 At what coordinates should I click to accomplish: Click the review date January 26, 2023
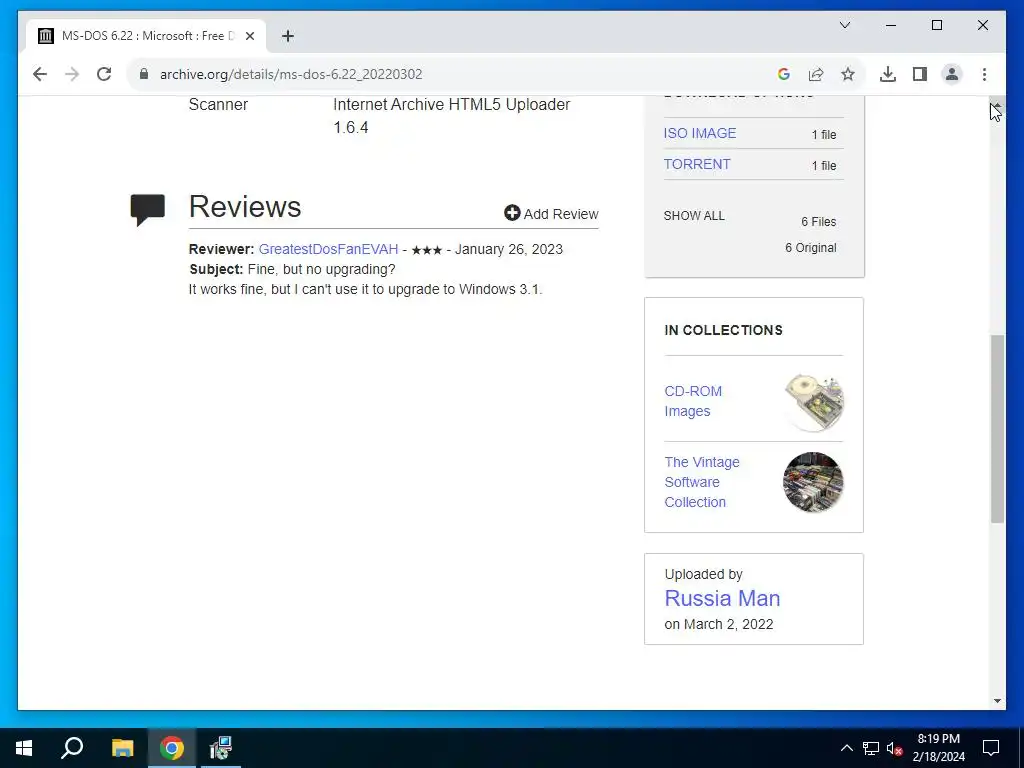pos(509,249)
